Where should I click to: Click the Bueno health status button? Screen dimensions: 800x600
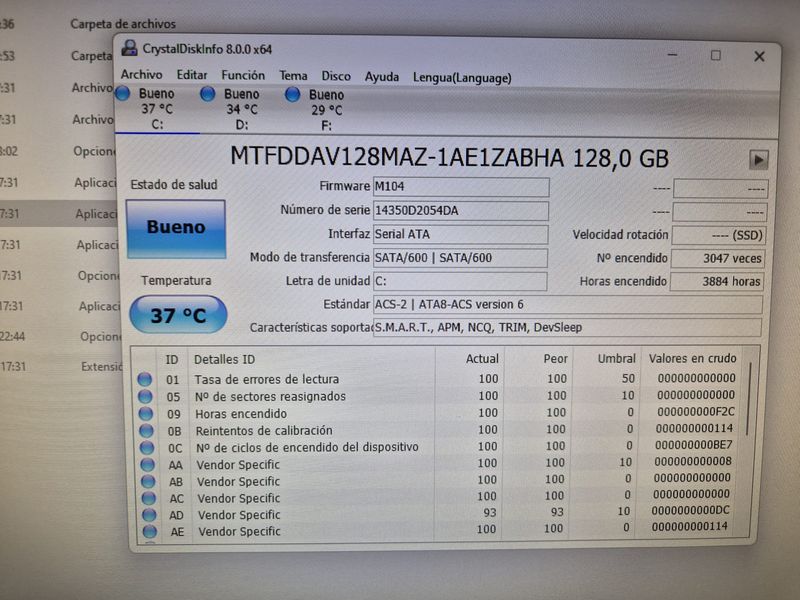(176, 228)
